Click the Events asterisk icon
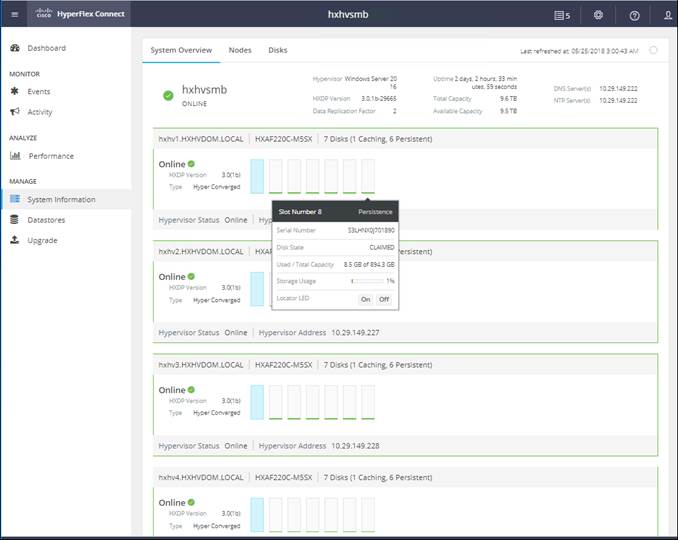Image resolution: width=678 pixels, height=540 pixels. [x=15, y=91]
